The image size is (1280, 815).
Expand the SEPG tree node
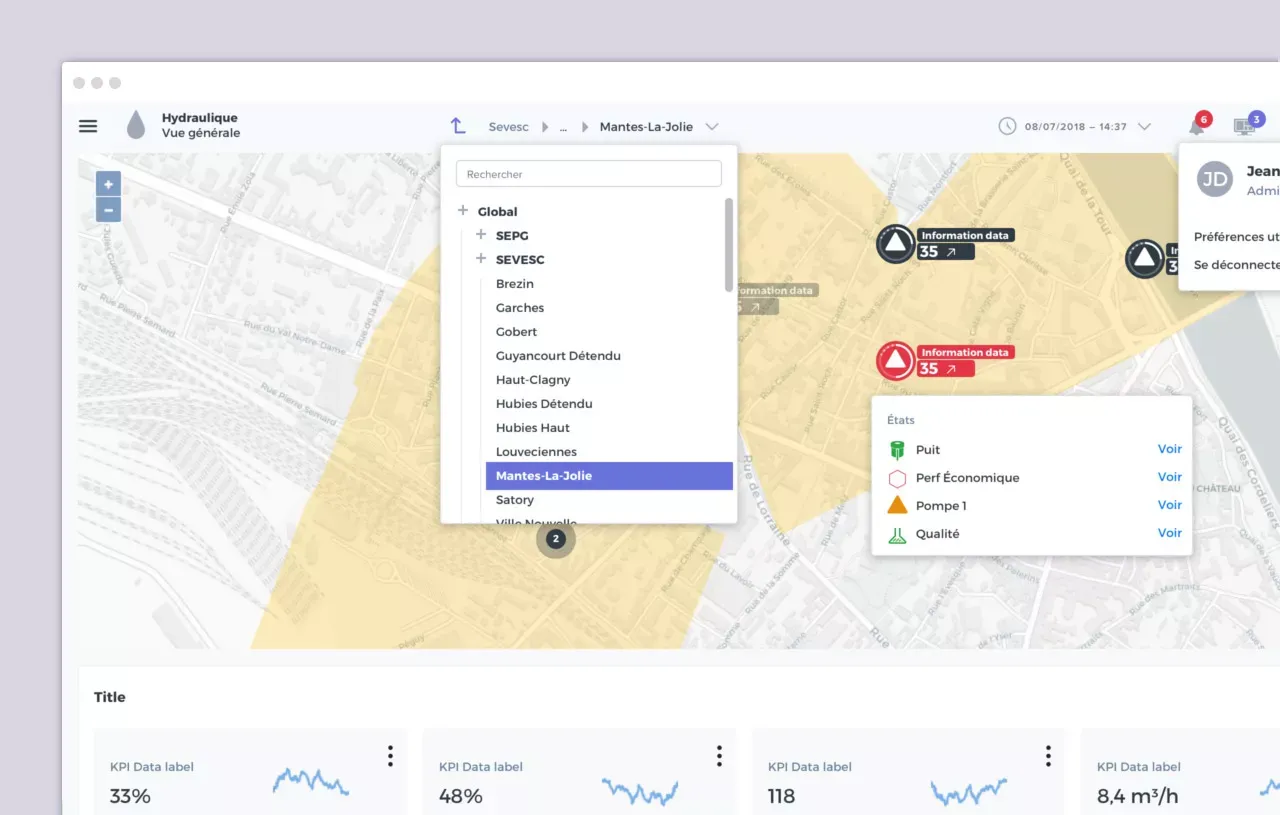click(x=481, y=235)
